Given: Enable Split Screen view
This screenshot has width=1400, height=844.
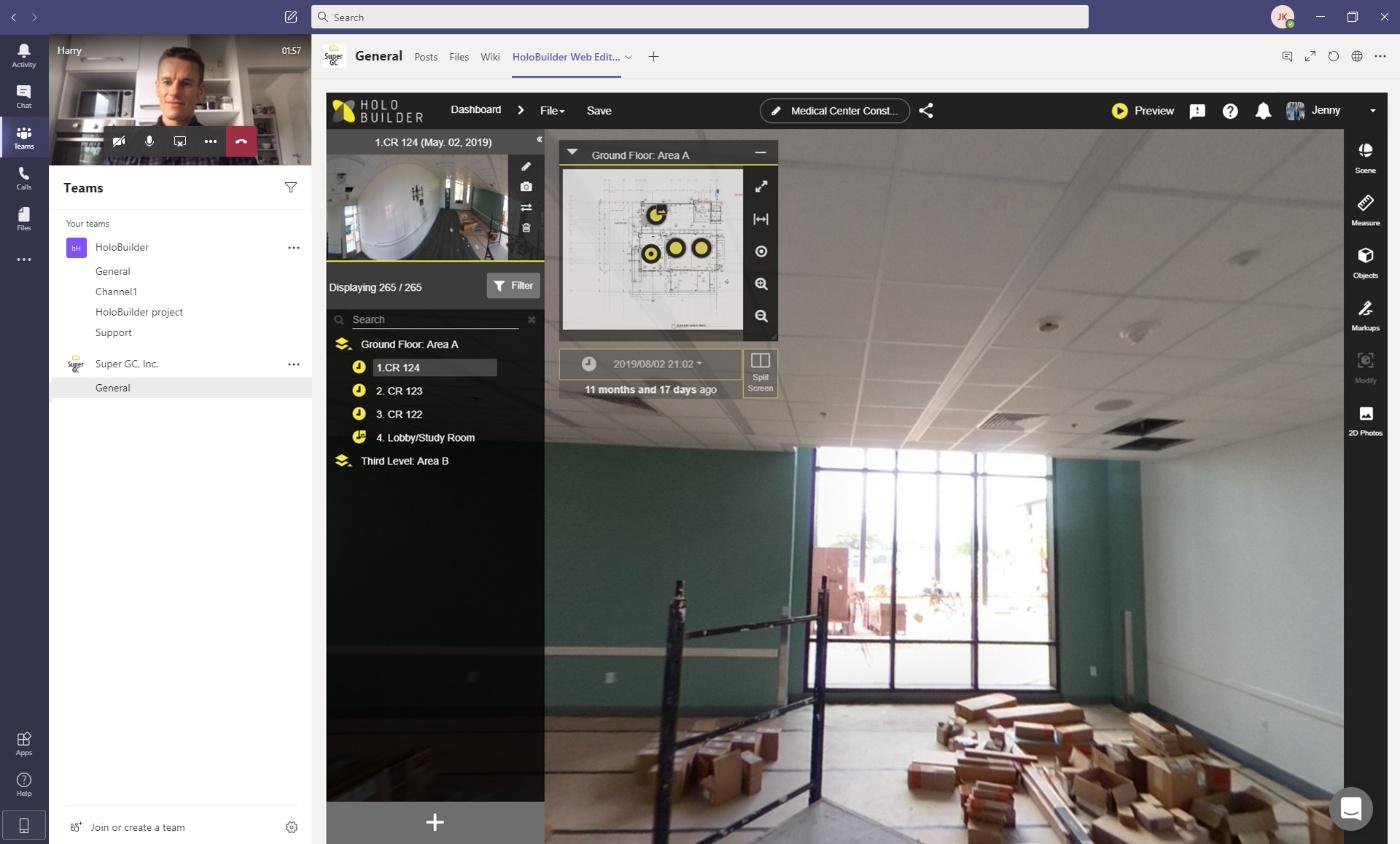Looking at the screenshot, I should click(x=760, y=373).
